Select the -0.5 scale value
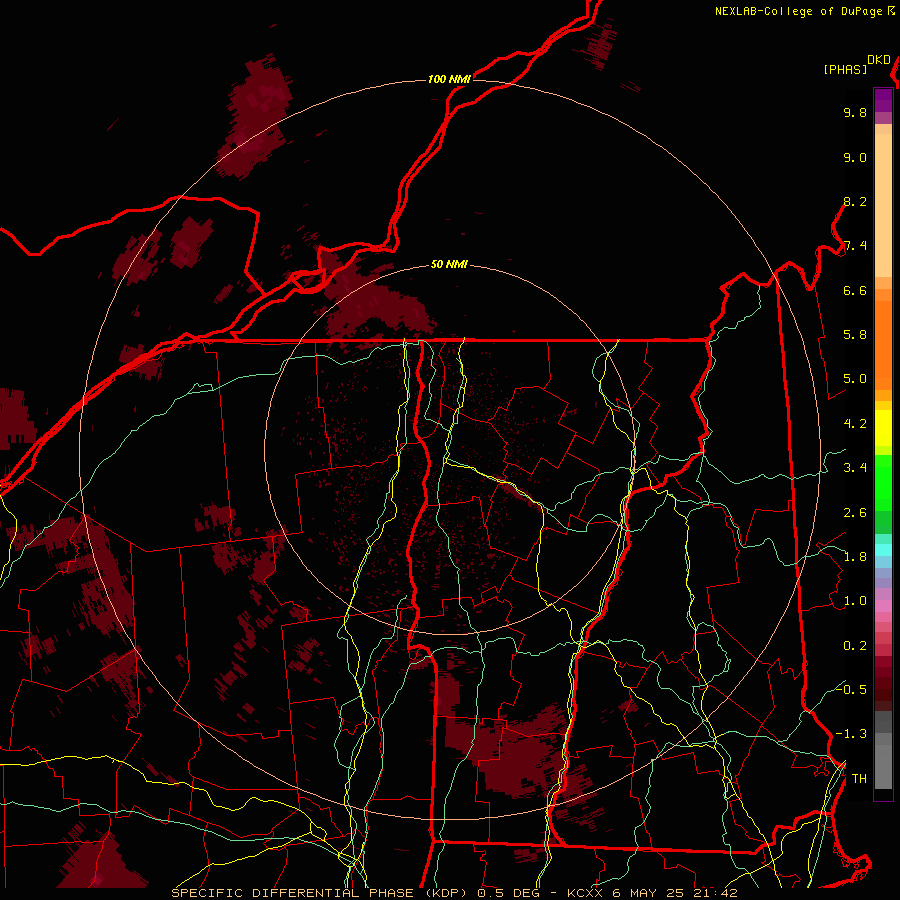900x900 pixels. coord(851,689)
